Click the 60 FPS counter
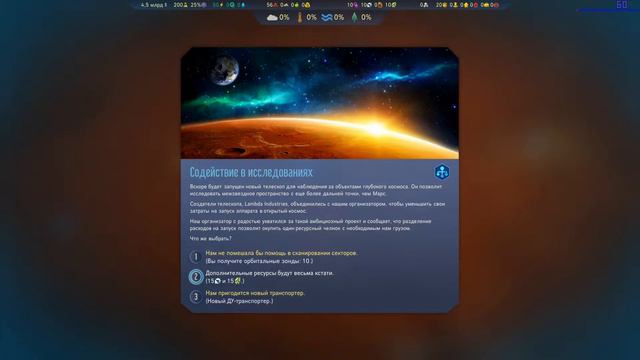The height and width of the screenshot is (360, 640). pos(622,4)
